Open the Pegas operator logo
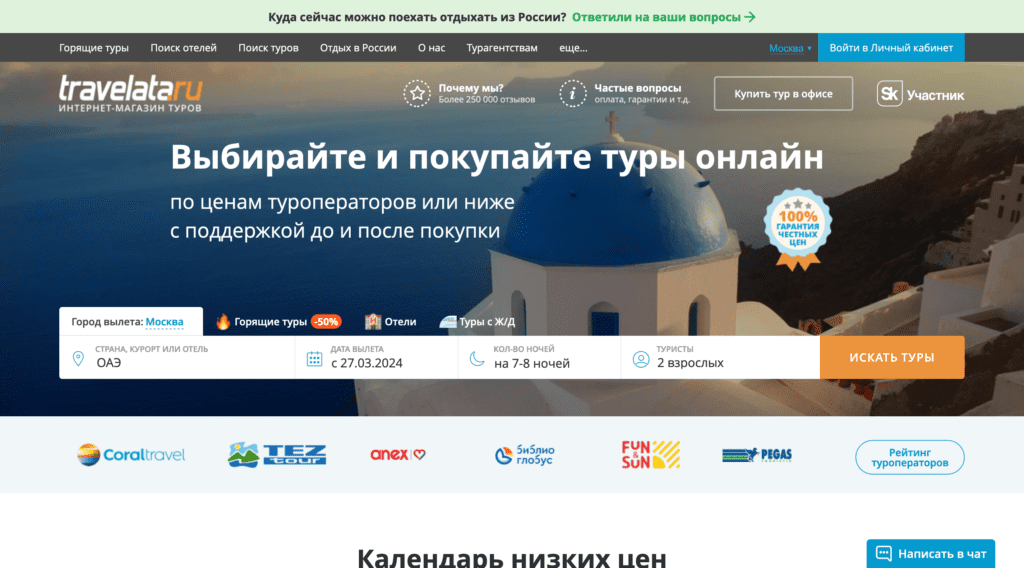The height and width of the screenshot is (568, 1024). coord(757,455)
